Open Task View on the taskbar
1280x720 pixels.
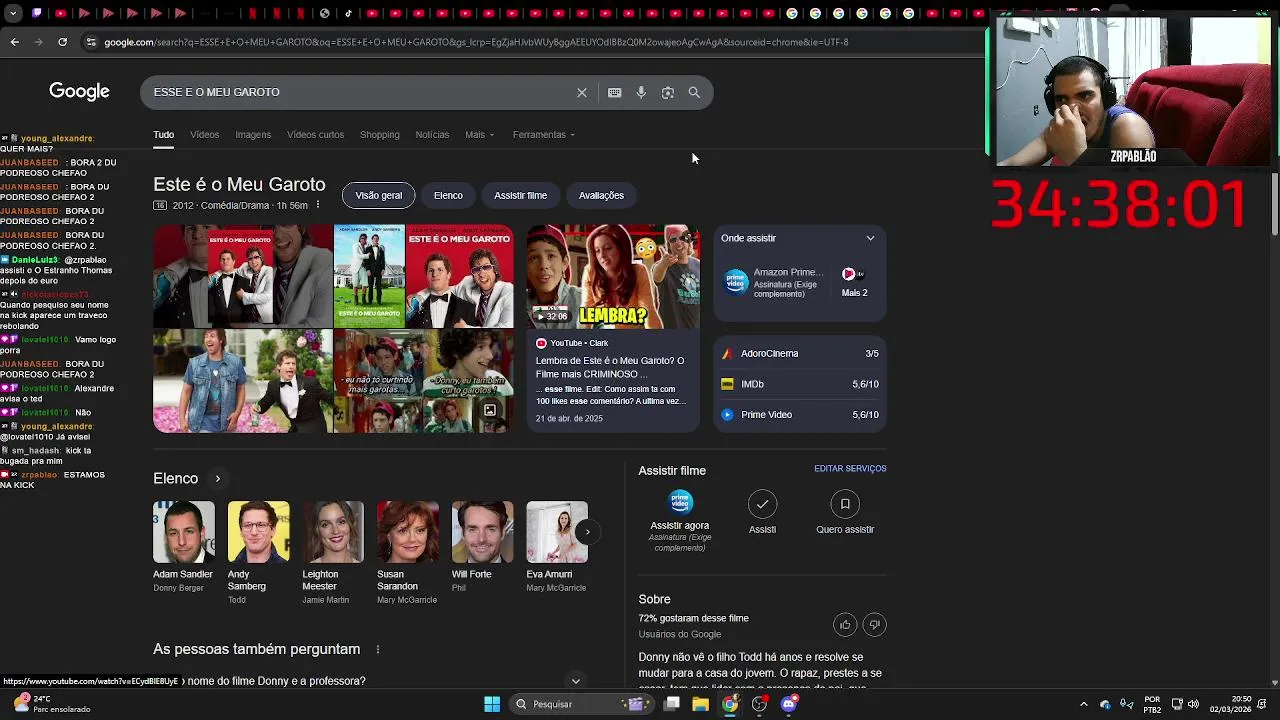pos(672,704)
